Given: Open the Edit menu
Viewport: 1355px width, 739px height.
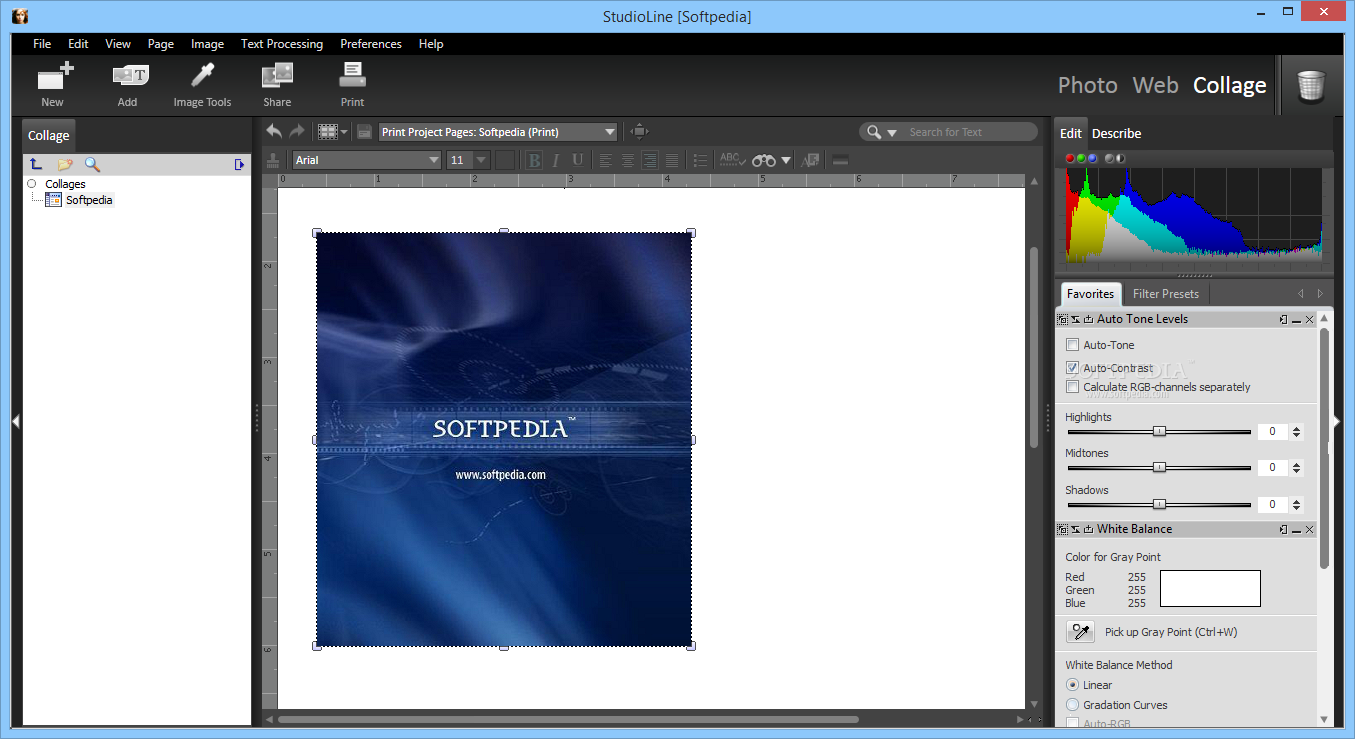Looking at the screenshot, I should tap(78, 44).
